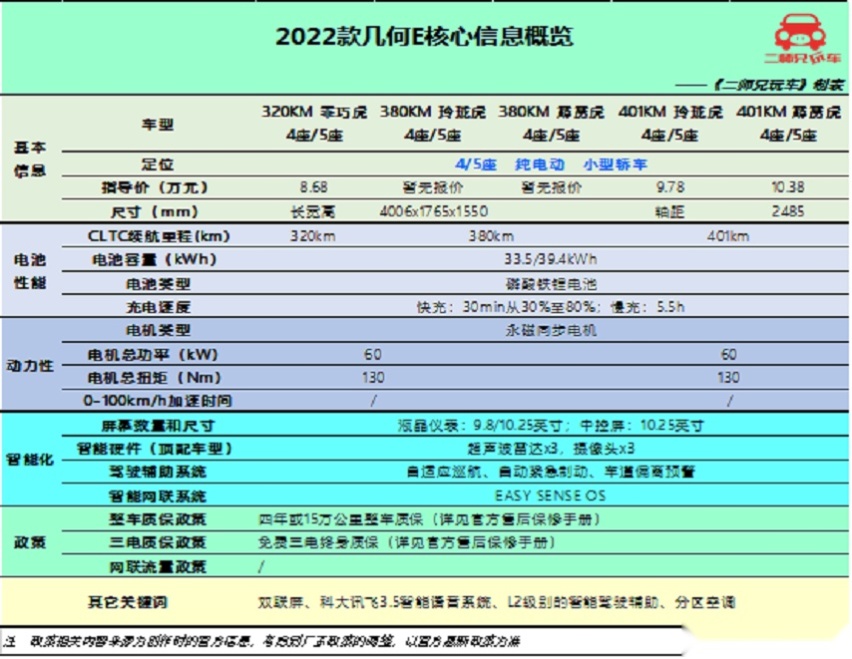The height and width of the screenshot is (659, 852).
Task: Select the "380KM 玲珑虎" column header
Action: 433,112
